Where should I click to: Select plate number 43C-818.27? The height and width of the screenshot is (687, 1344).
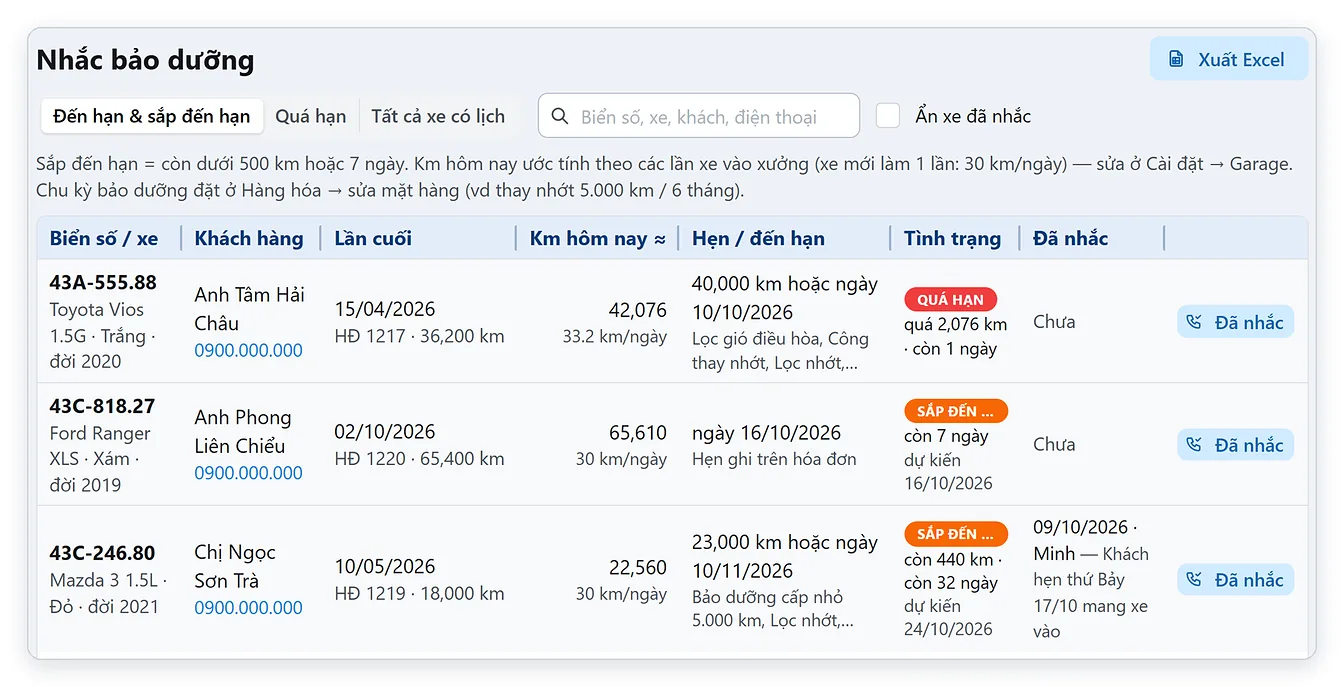102,406
